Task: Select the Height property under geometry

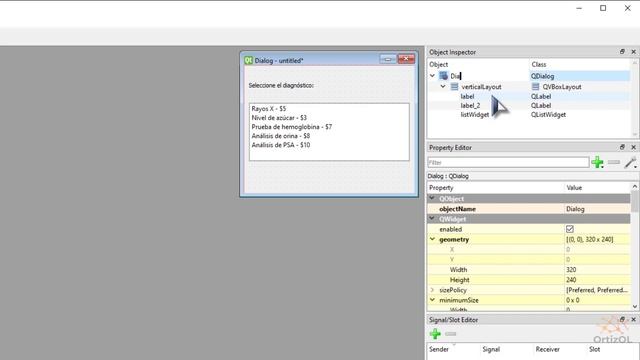Action: click(460, 280)
